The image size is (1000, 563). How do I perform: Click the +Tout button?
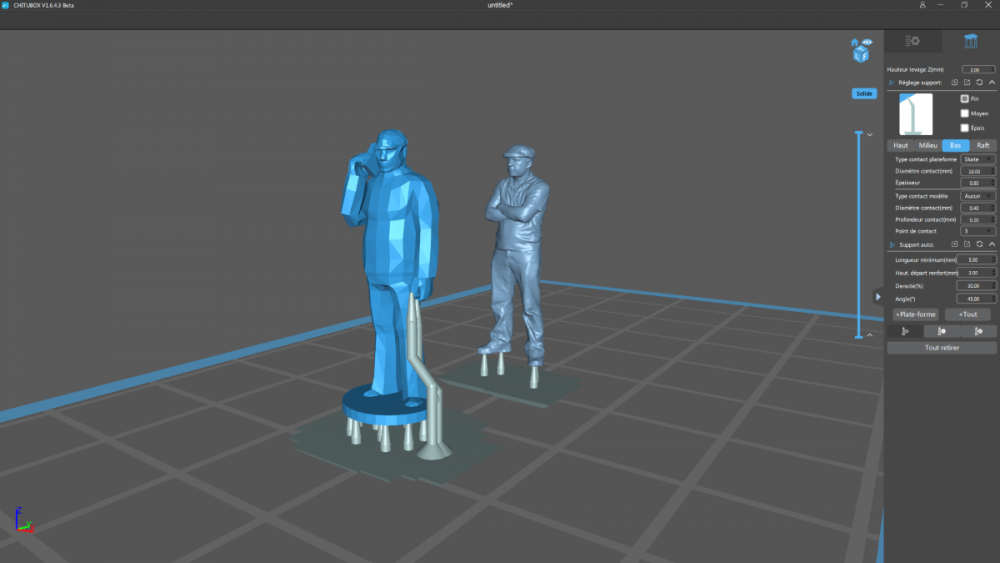(967, 314)
